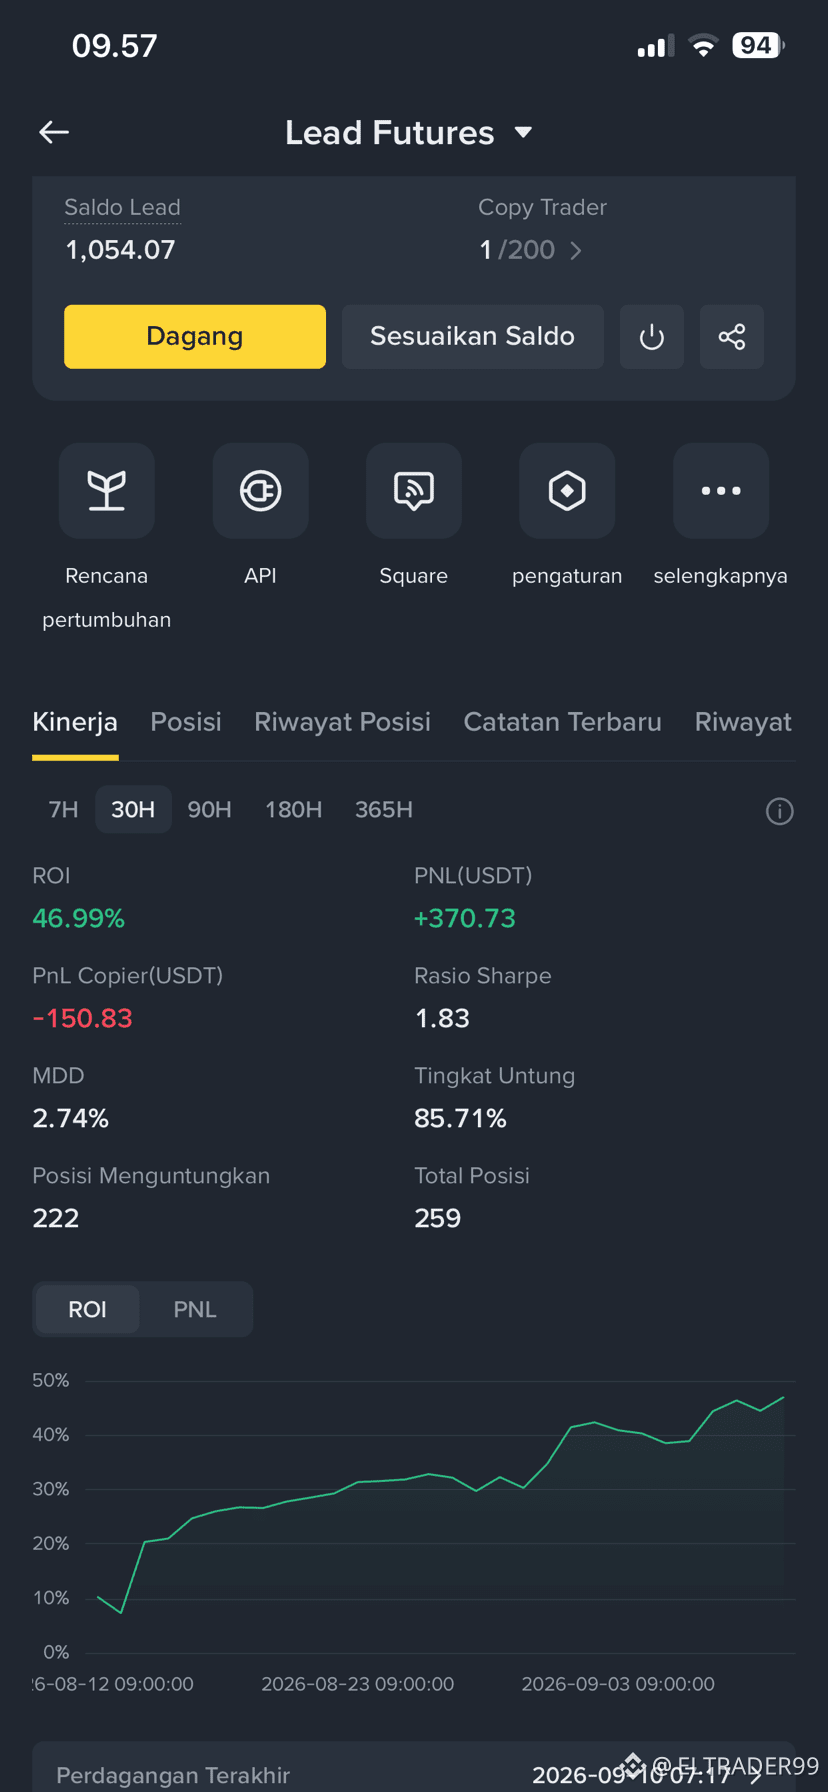
Task: Tap the performance info circle icon
Action: (780, 811)
